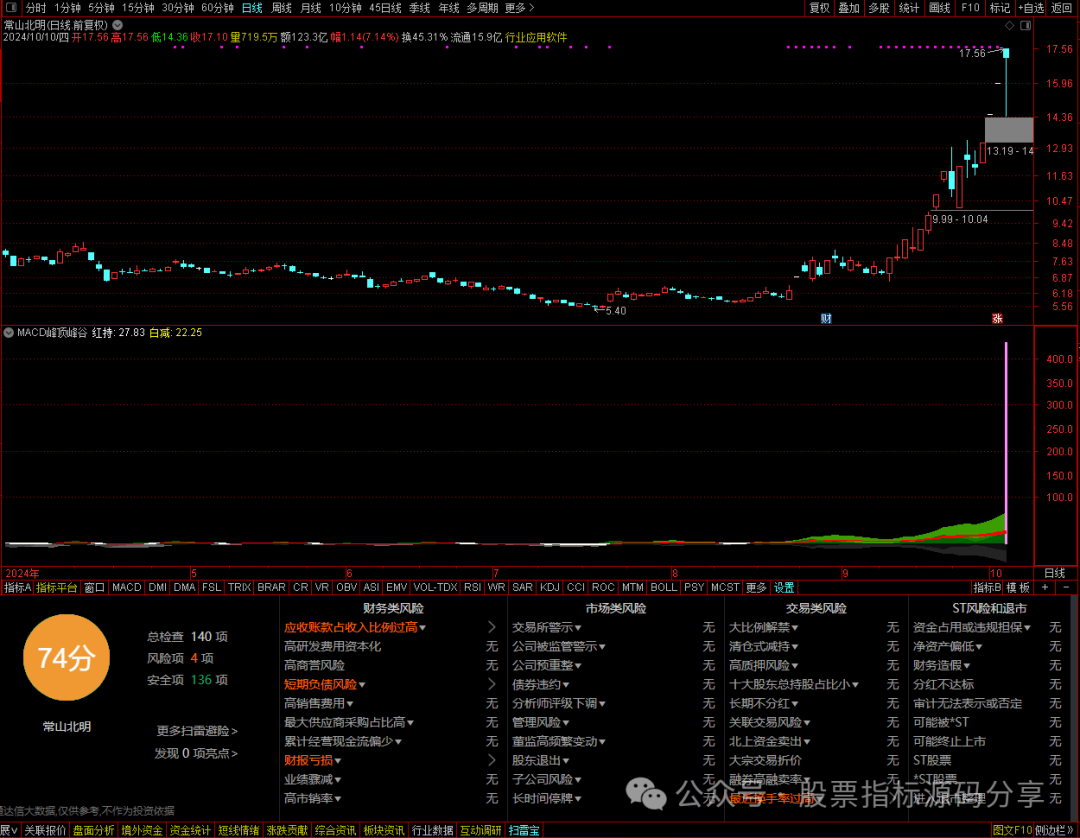Toggle the right side panel icon
This screenshot has height=838, width=1080.
click(1025, 25)
